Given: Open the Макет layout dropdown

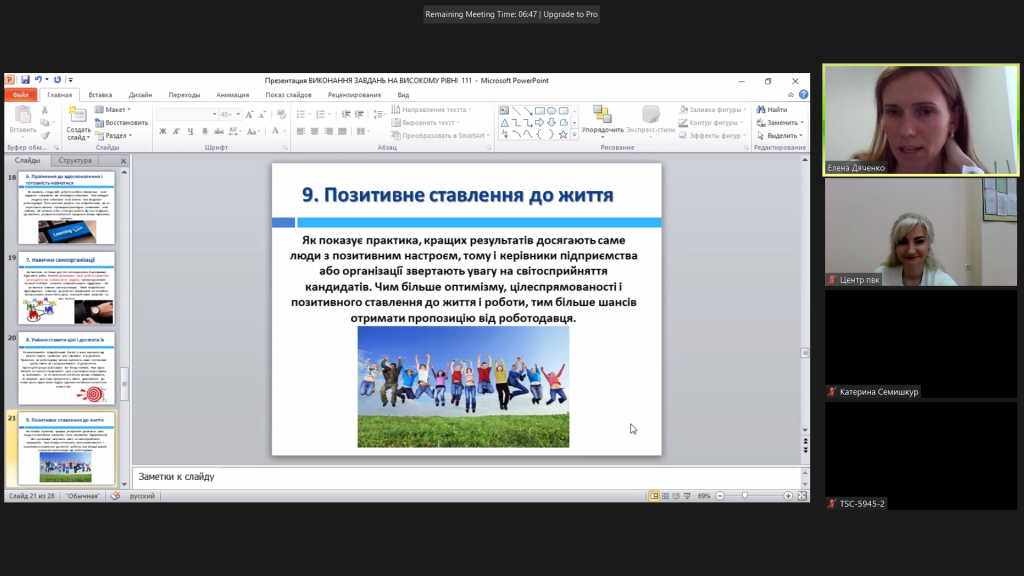Looking at the screenshot, I should [x=115, y=109].
